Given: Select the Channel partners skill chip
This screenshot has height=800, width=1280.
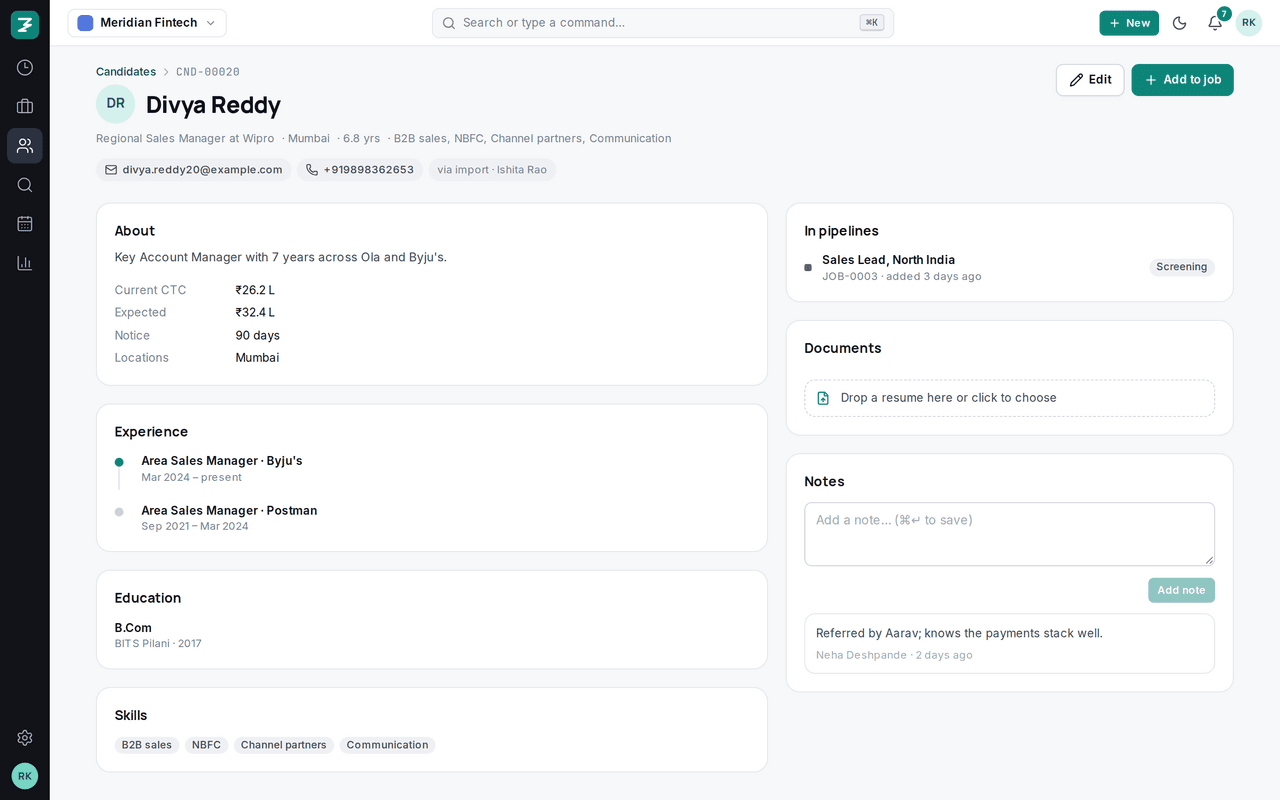Looking at the screenshot, I should click(284, 745).
